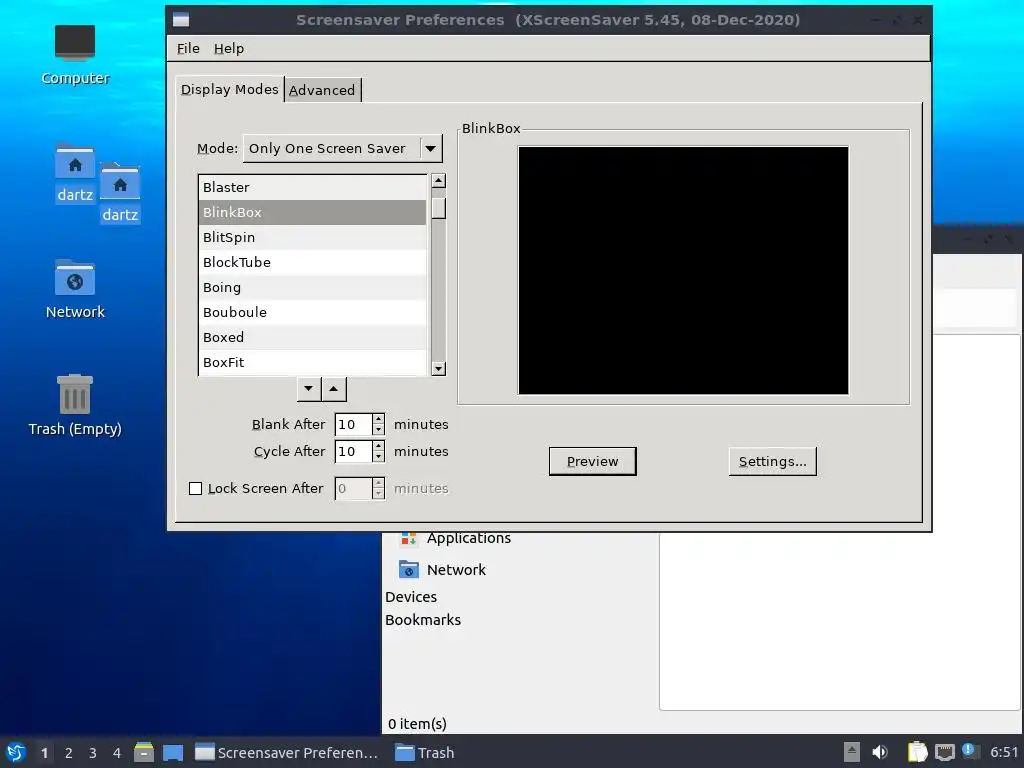Open the Trash (Empty) desktop icon
This screenshot has height=768, width=1024.
click(x=75, y=405)
